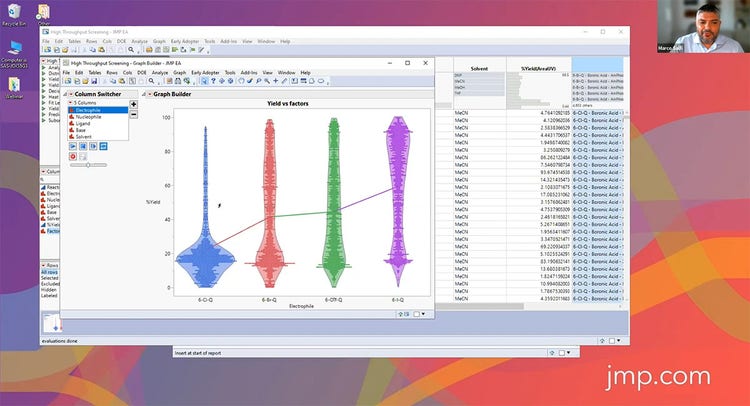The image size is (750, 406).
Task: Click the graph title Yield vs factors
Action: [x=287, y=103]
